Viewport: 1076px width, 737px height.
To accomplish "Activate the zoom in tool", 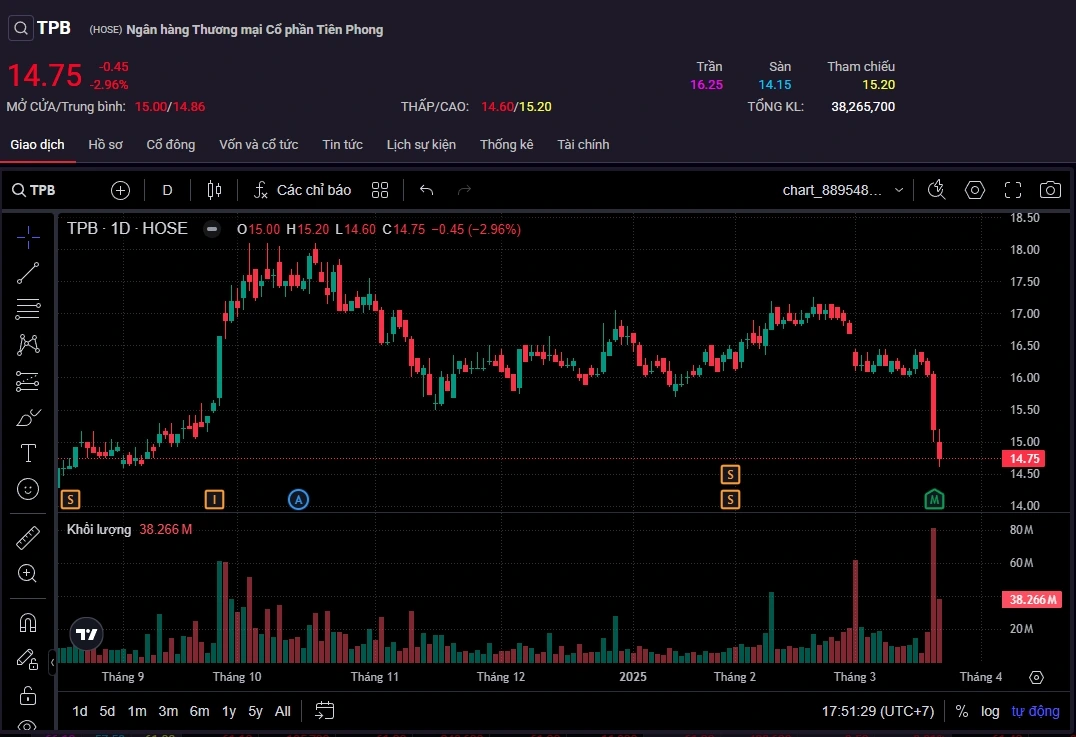I will [x=28, y=574].
